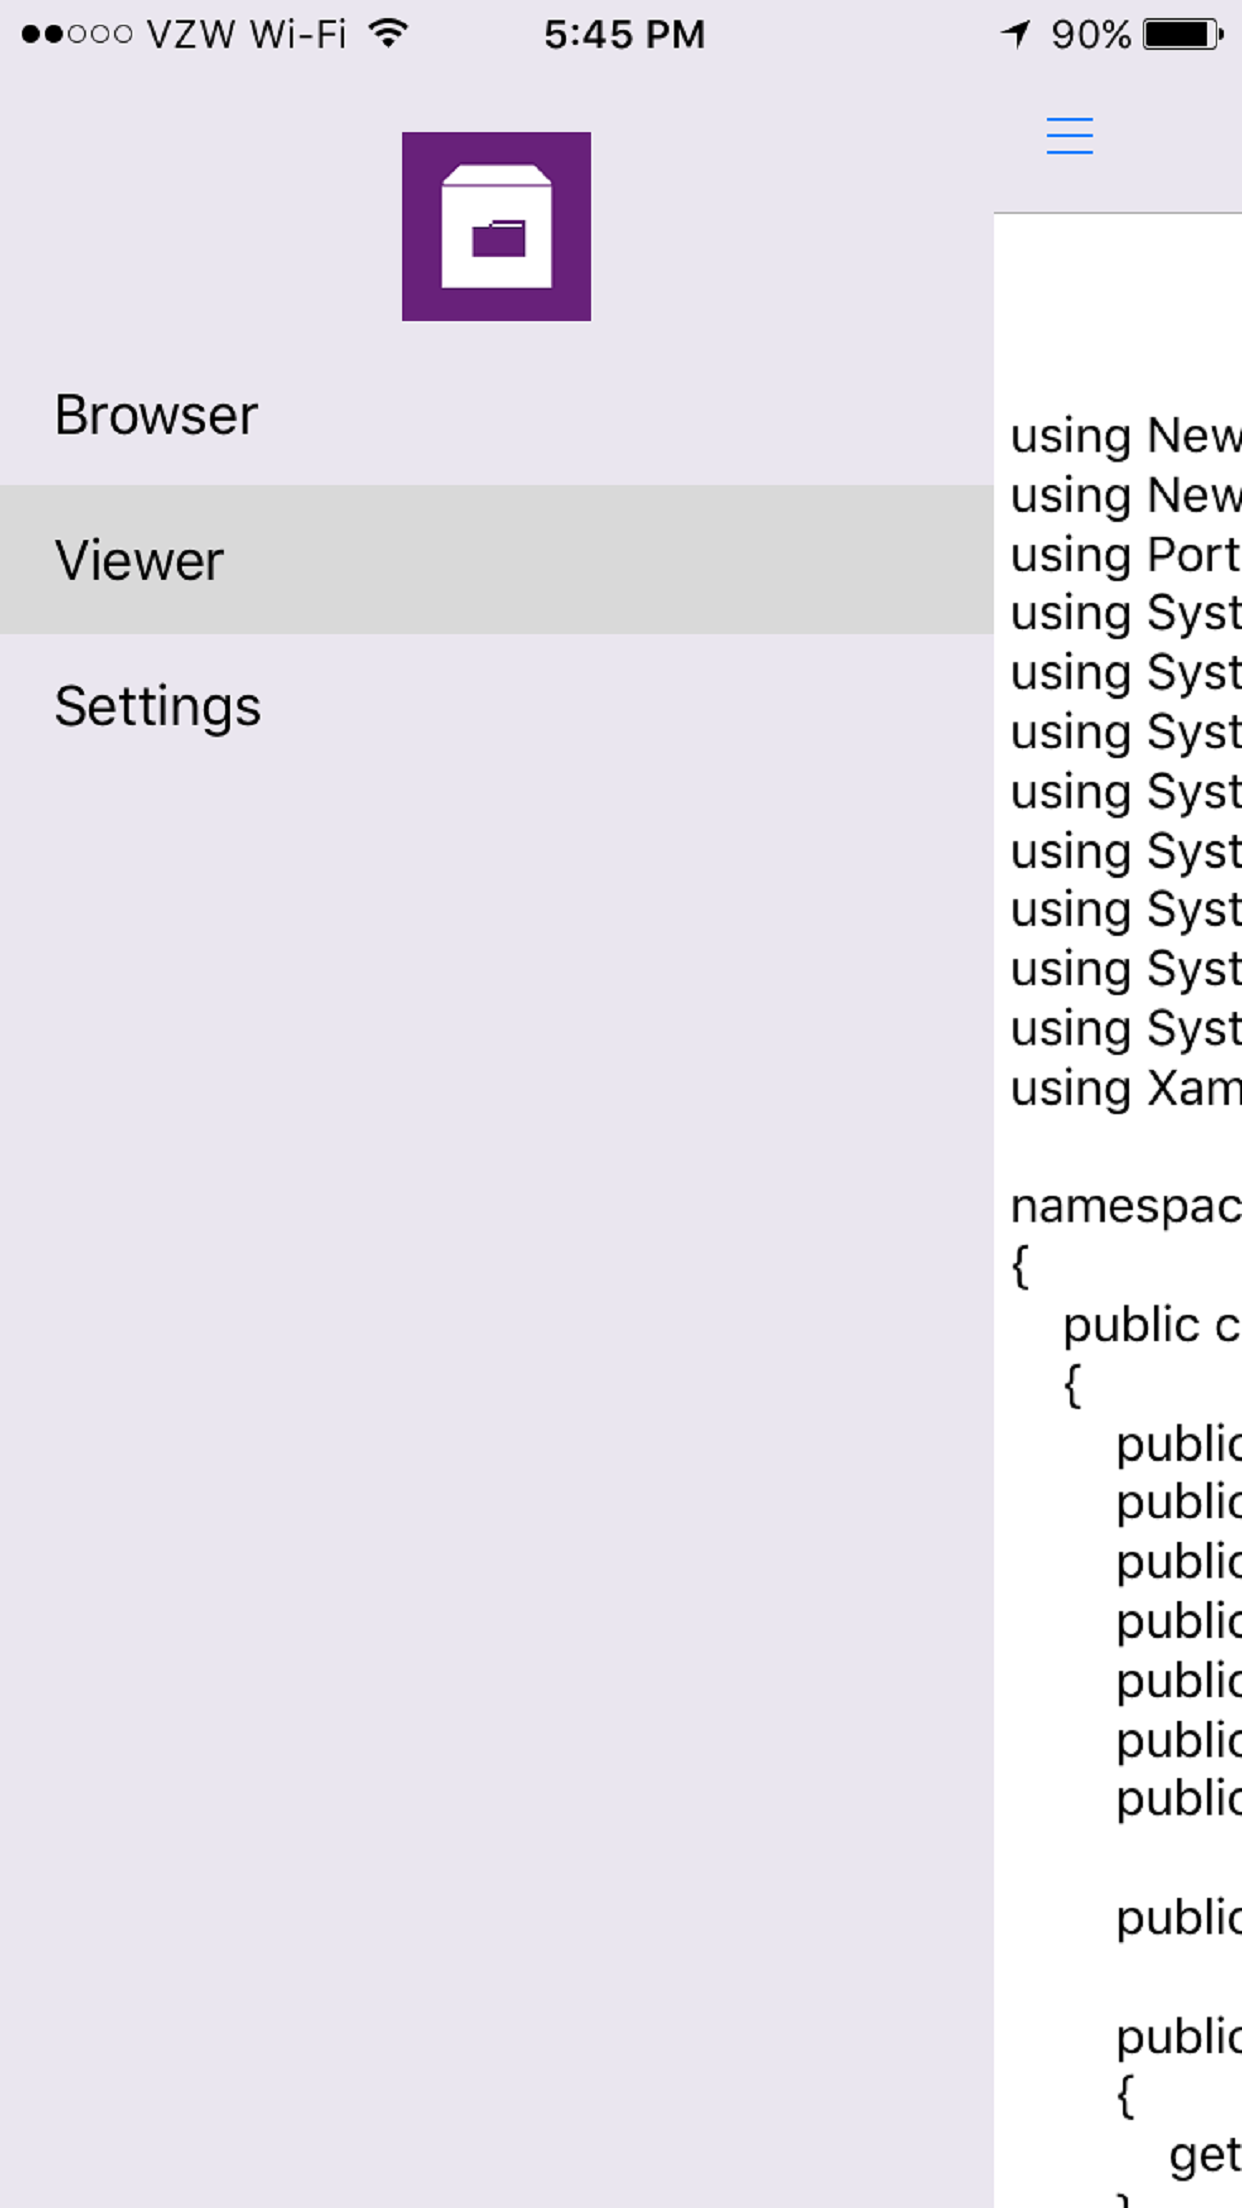Open the Settings menu item
This screenshot has width=1242, height=2208.
coord(158,706)
